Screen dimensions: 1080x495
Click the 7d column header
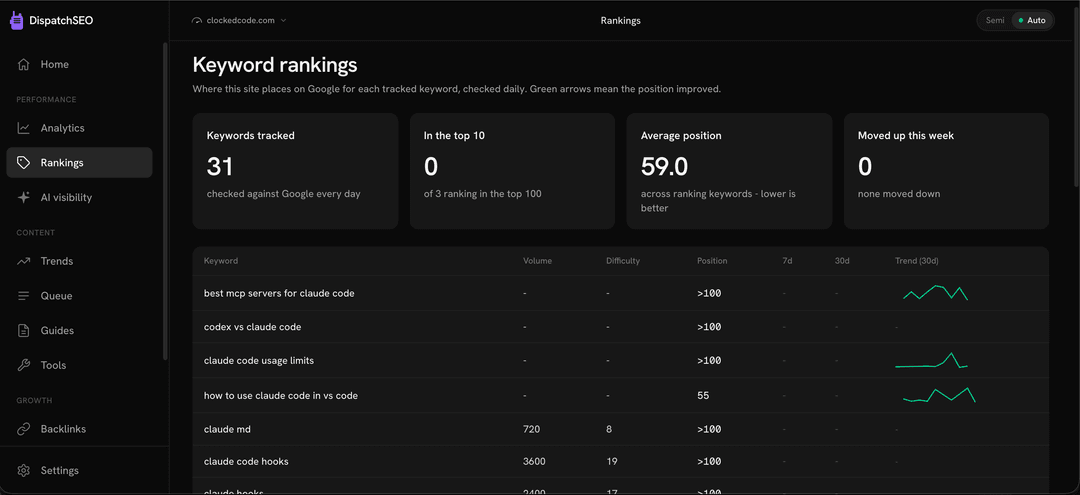click(x=787, y=262)
